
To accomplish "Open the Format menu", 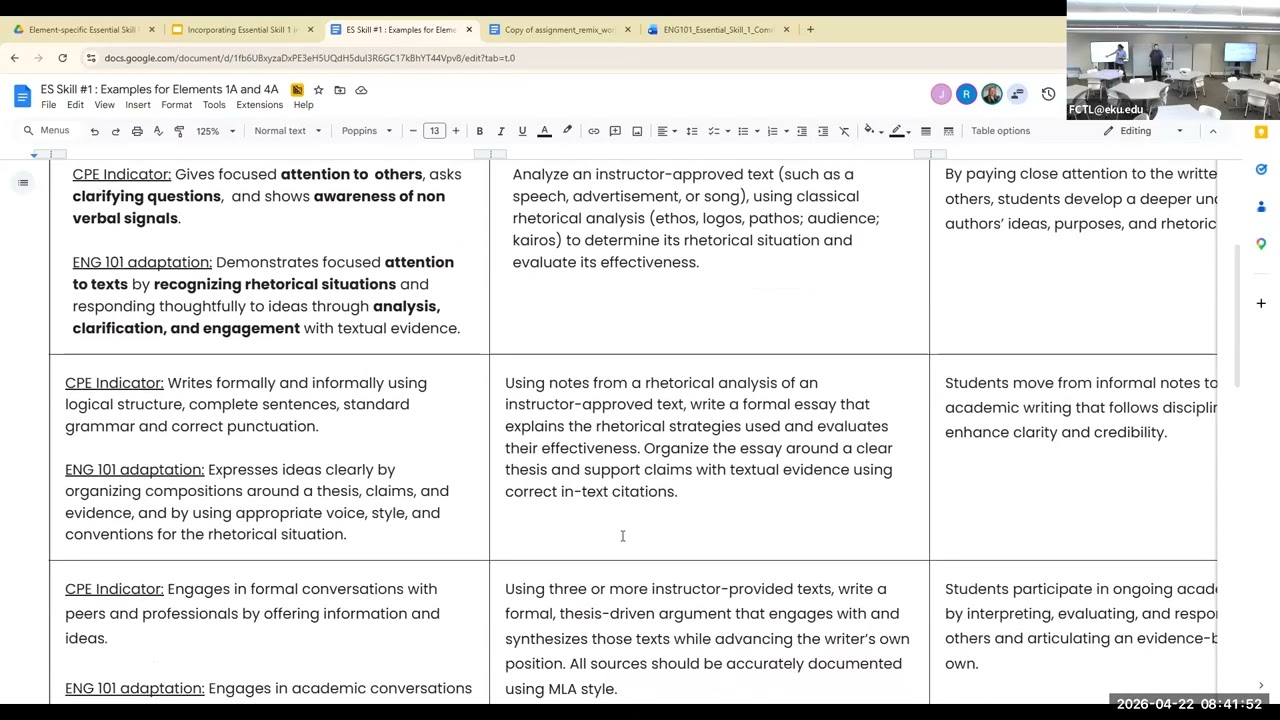I will pyautogui.click(x=176, y=105).
